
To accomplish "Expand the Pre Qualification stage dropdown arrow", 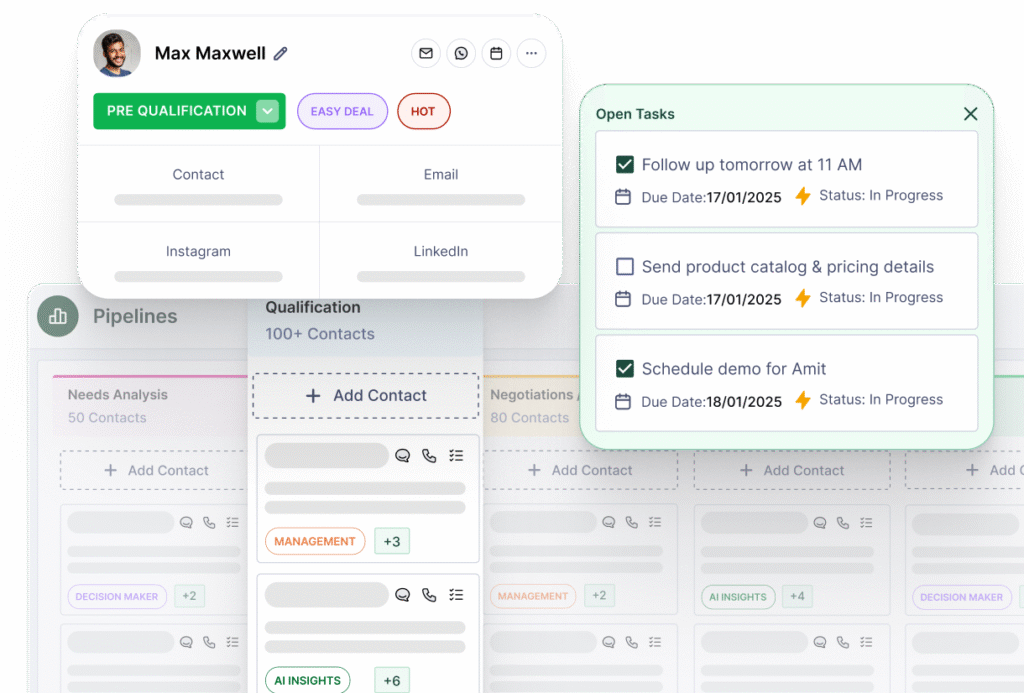I will pyautogui.click(x=267, y=111).
